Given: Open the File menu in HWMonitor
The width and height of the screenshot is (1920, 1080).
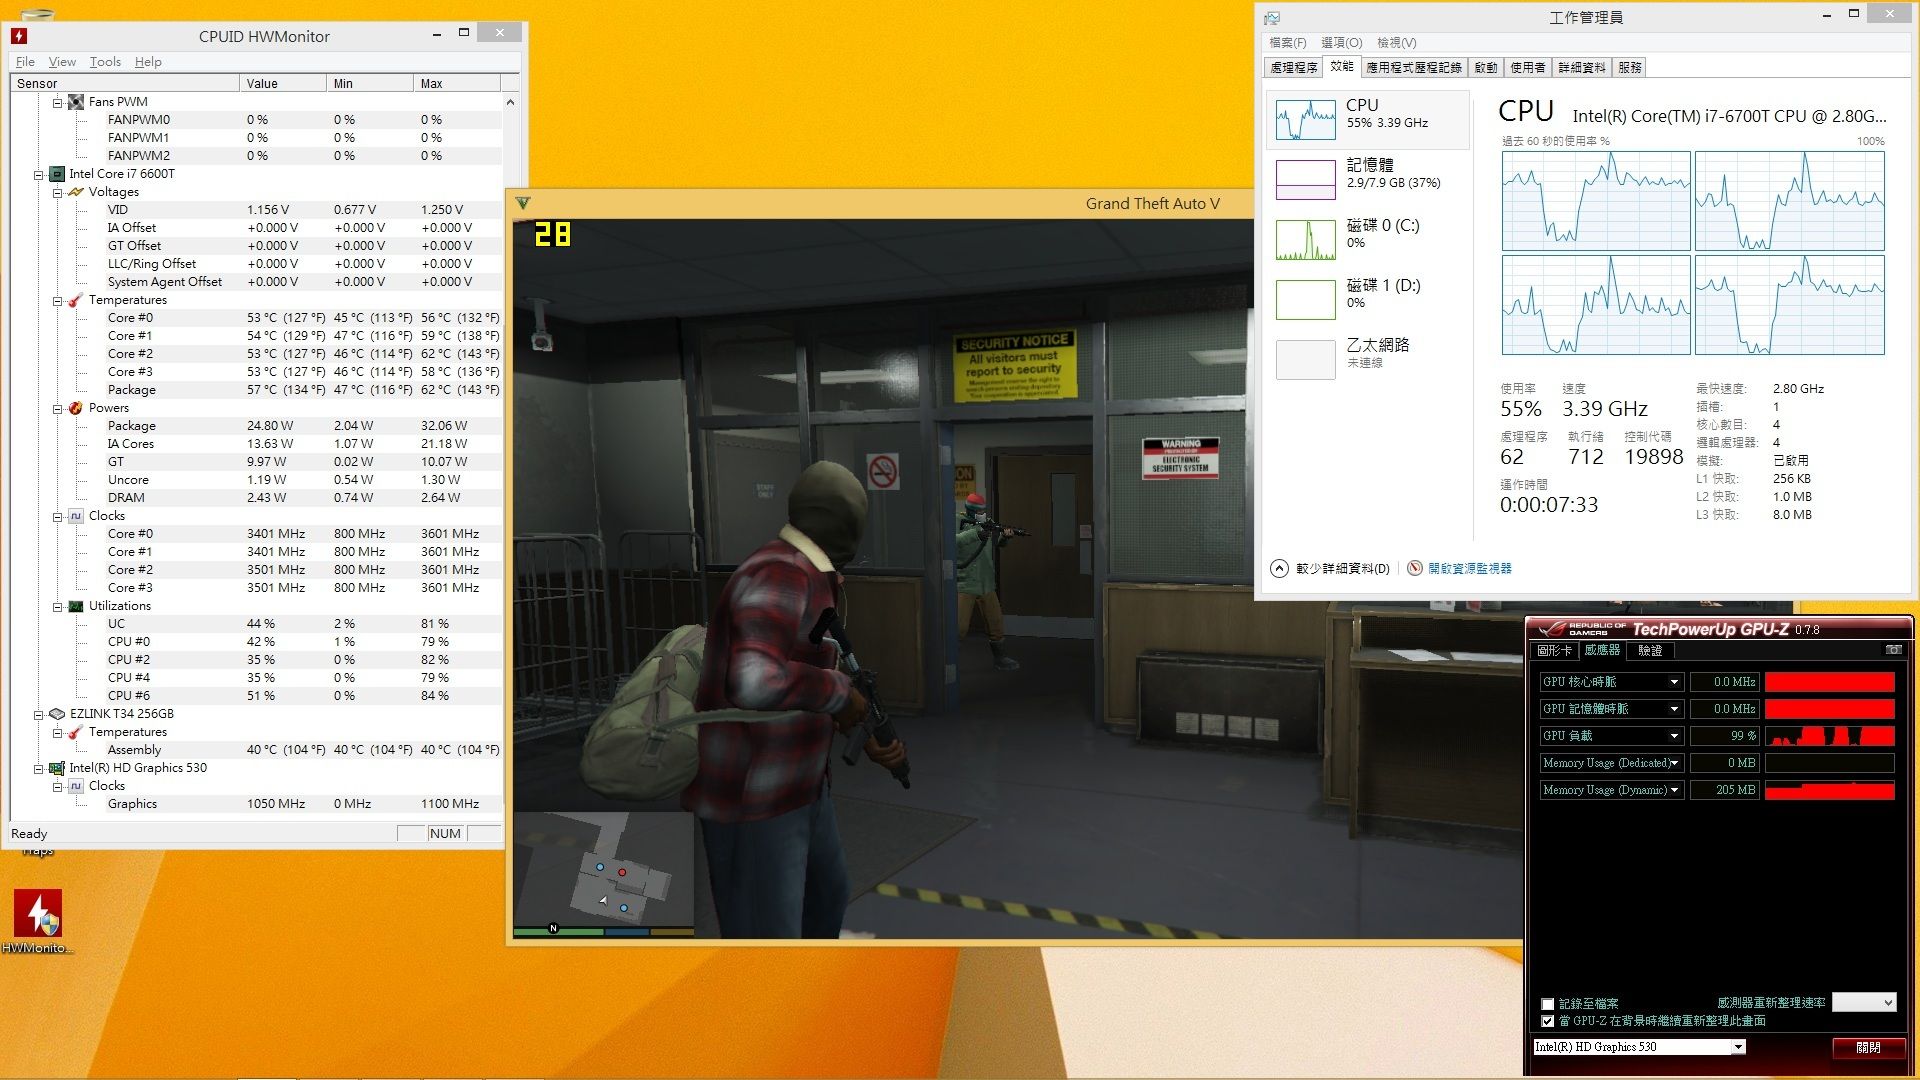Looking at the screenshot, I should [25, 62].
